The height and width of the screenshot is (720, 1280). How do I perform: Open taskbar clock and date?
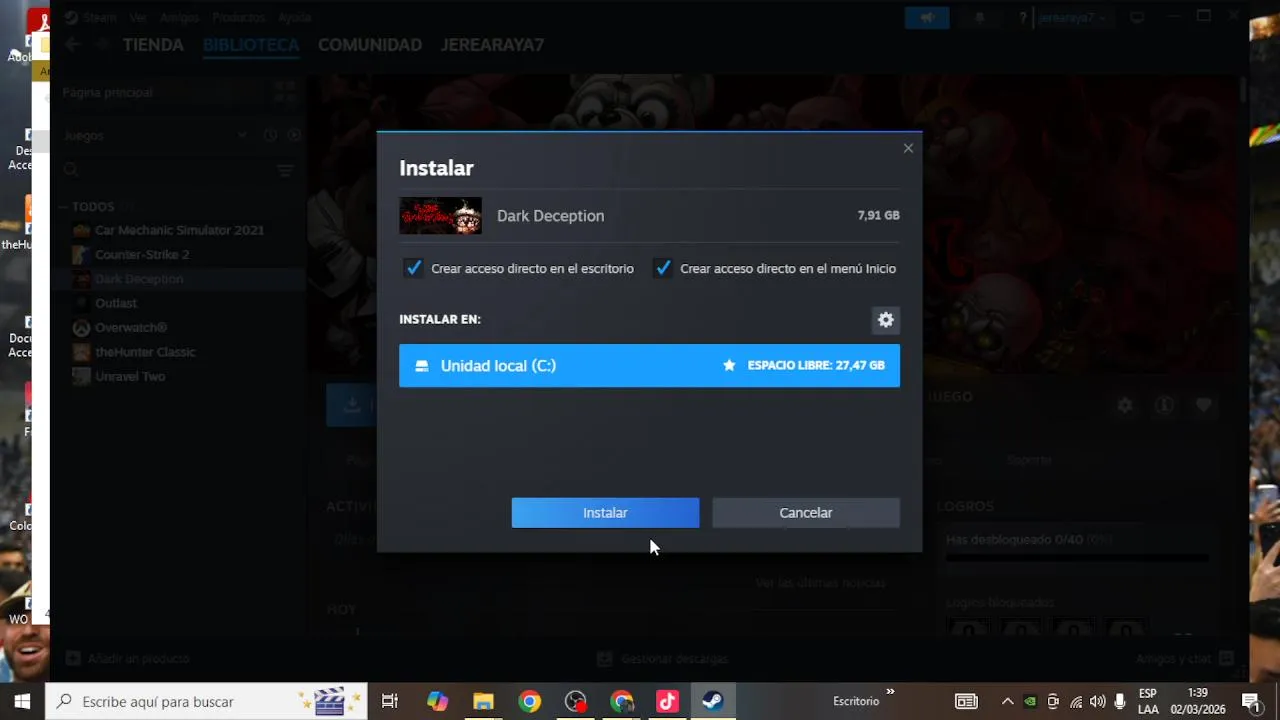coord(1198,701)
